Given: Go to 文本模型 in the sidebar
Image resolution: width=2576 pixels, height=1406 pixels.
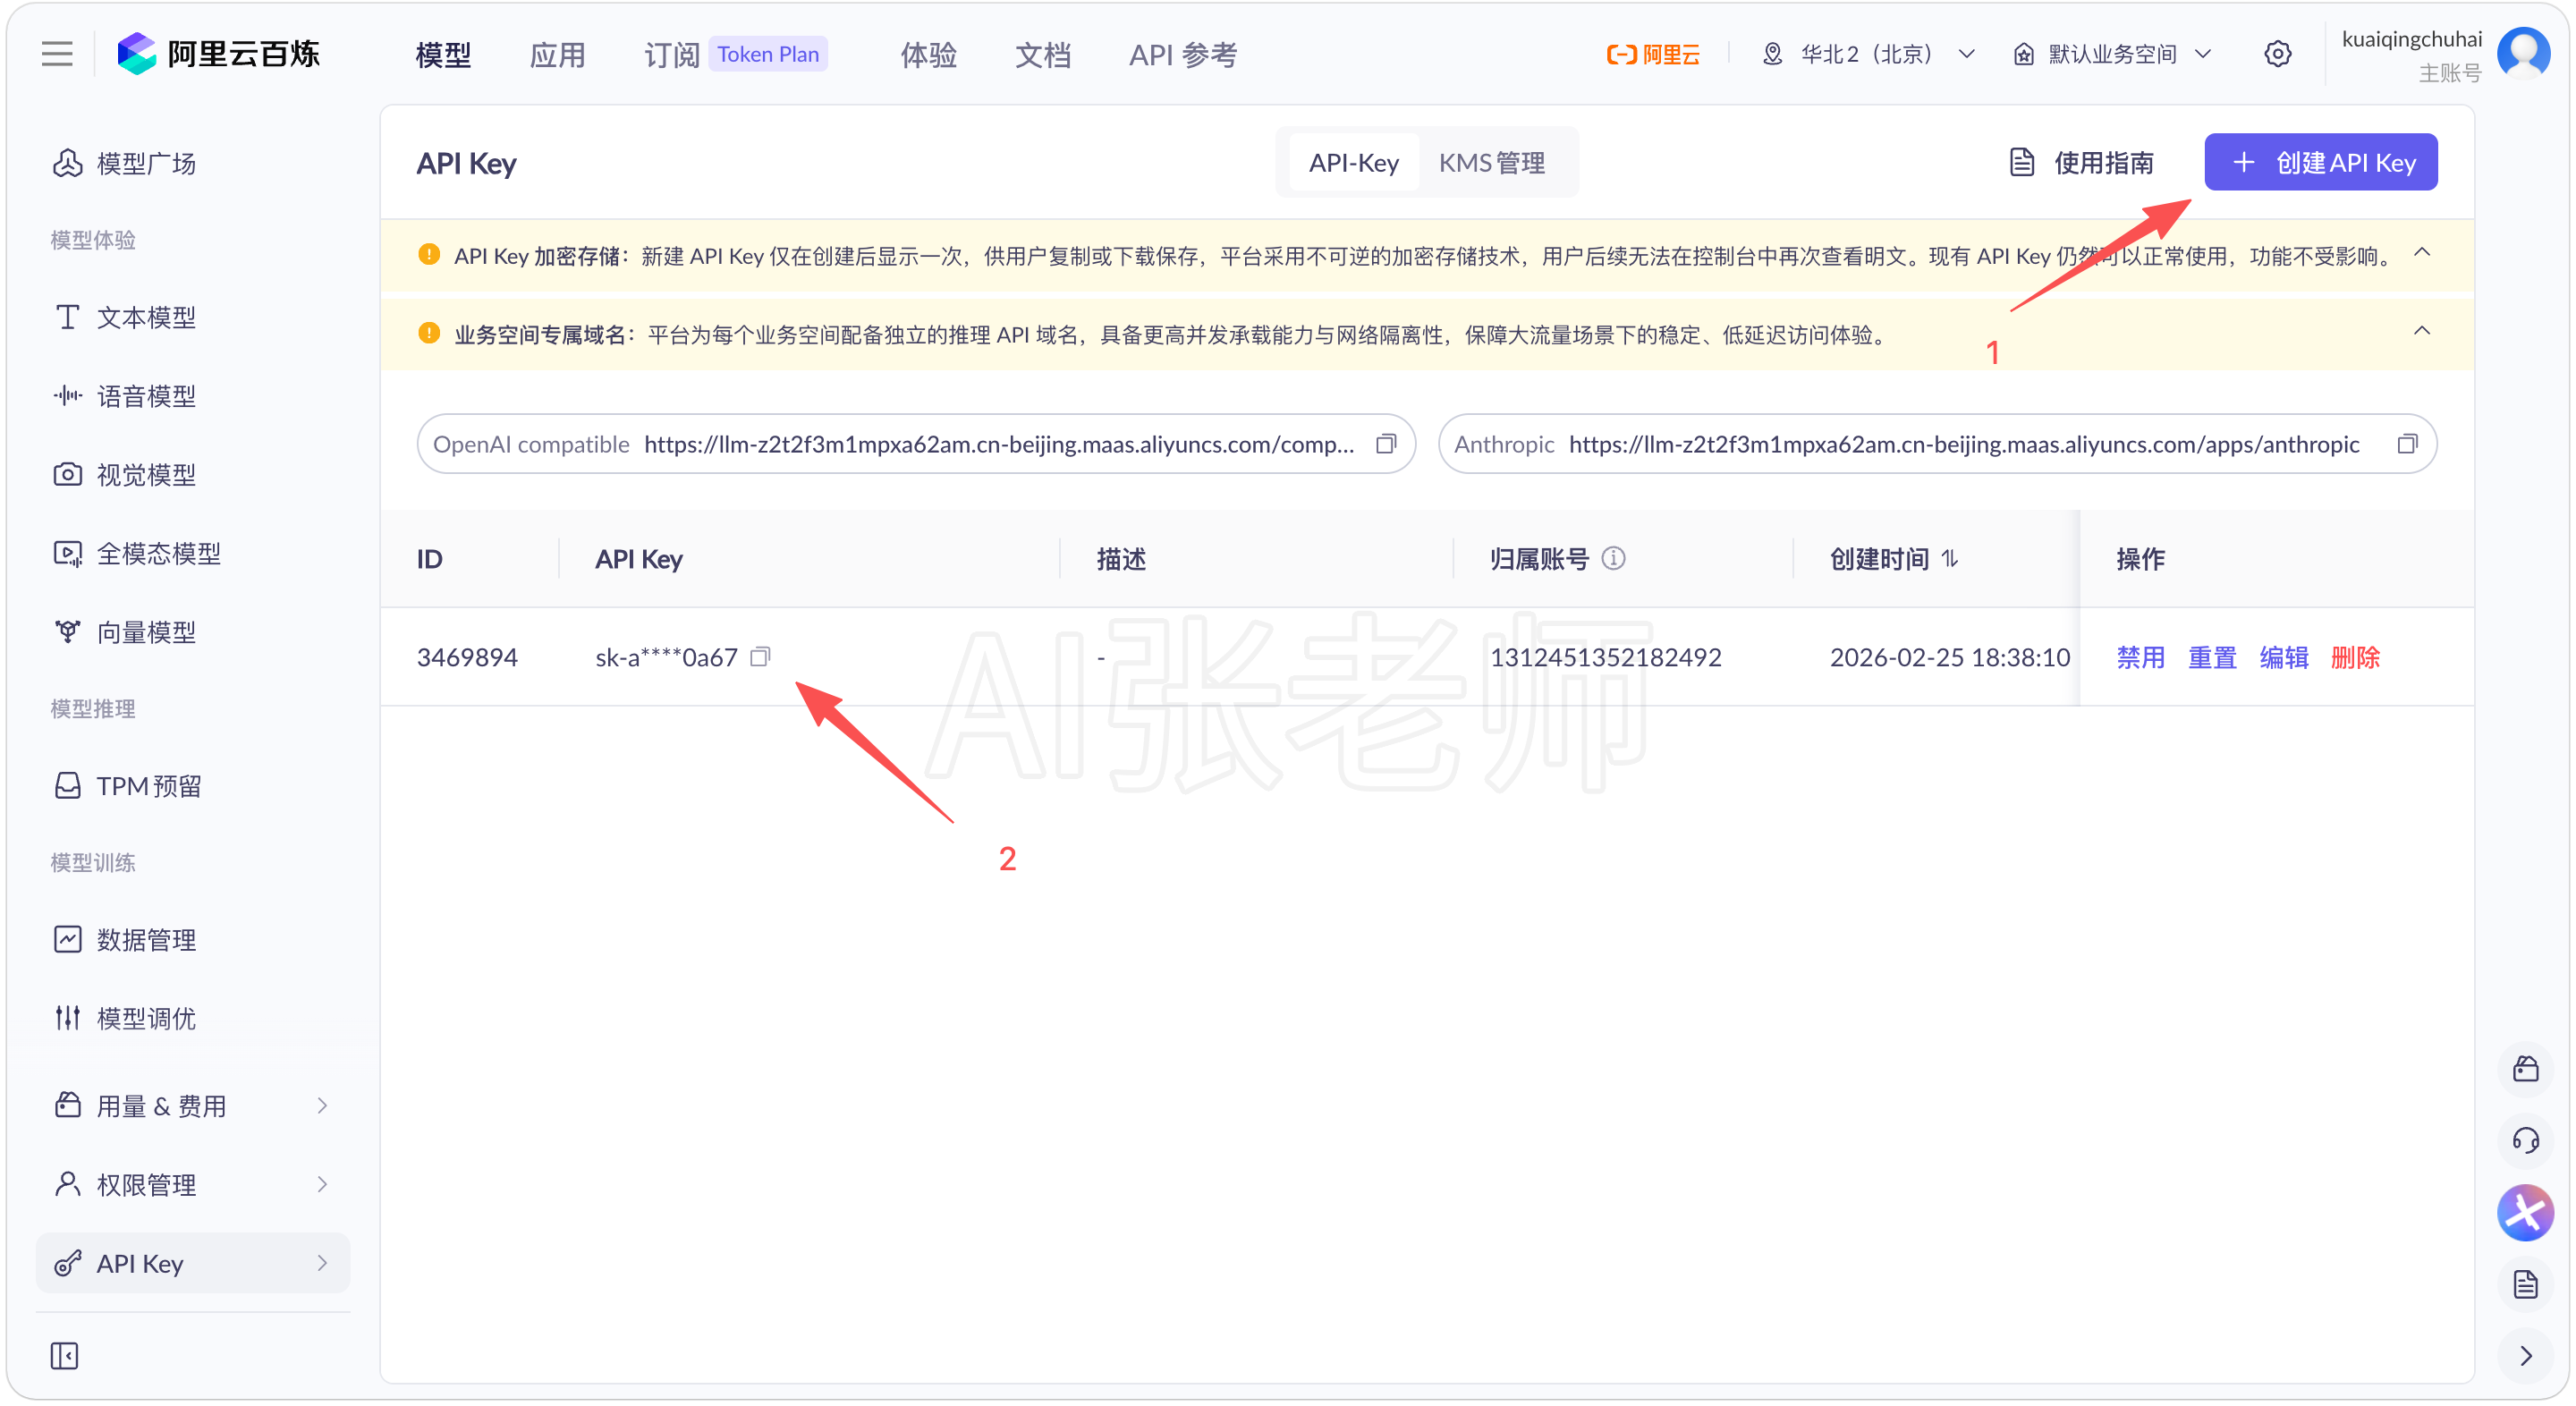Looking at the screenshot, I should [x=192, y=317].
